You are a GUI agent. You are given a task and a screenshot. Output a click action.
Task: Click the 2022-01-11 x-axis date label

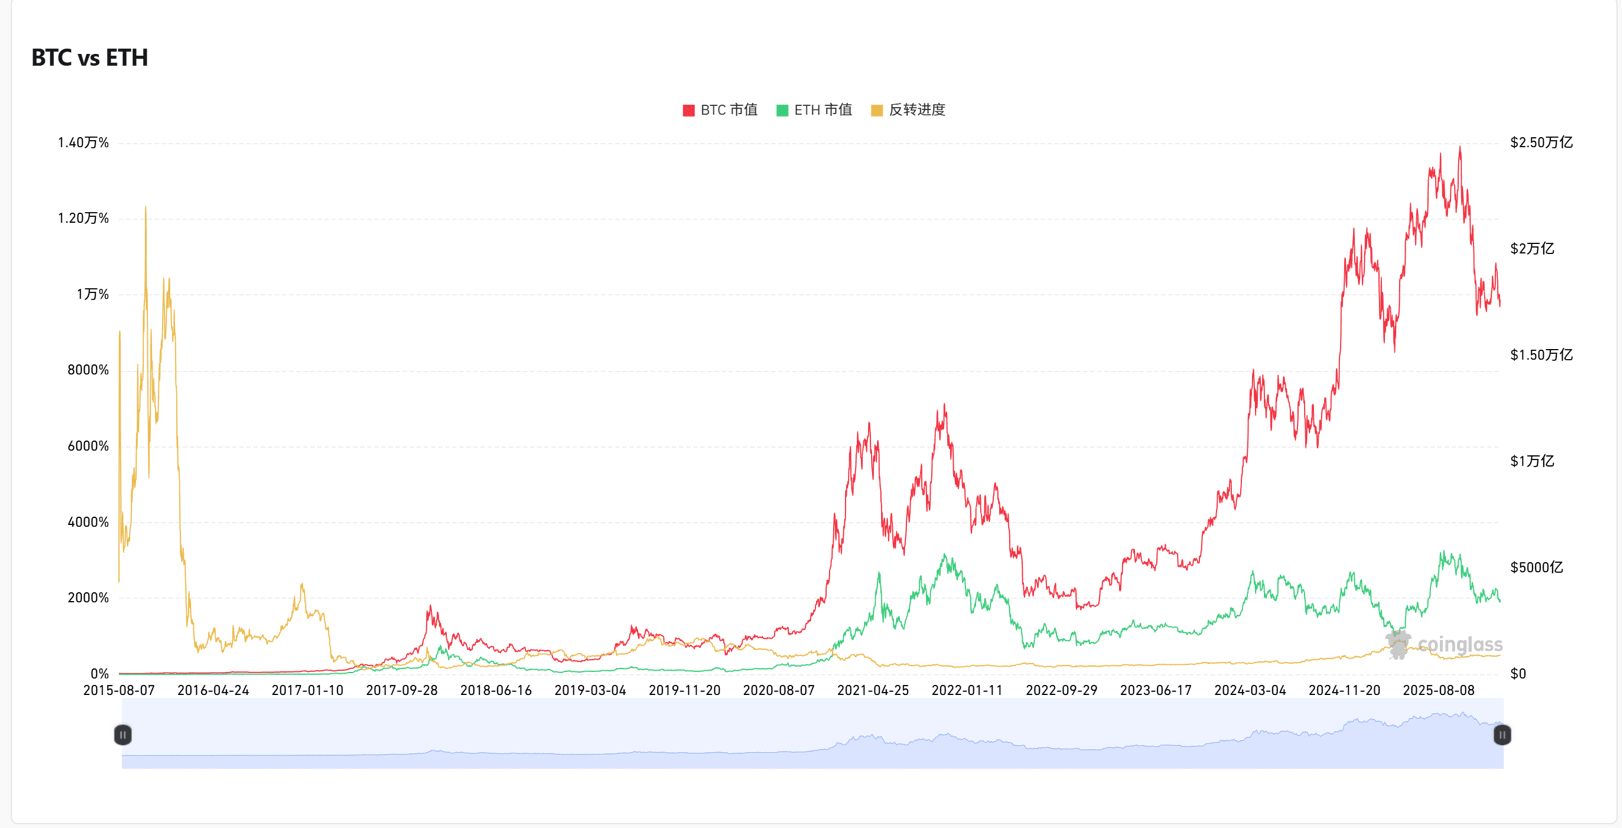[967, 690]
